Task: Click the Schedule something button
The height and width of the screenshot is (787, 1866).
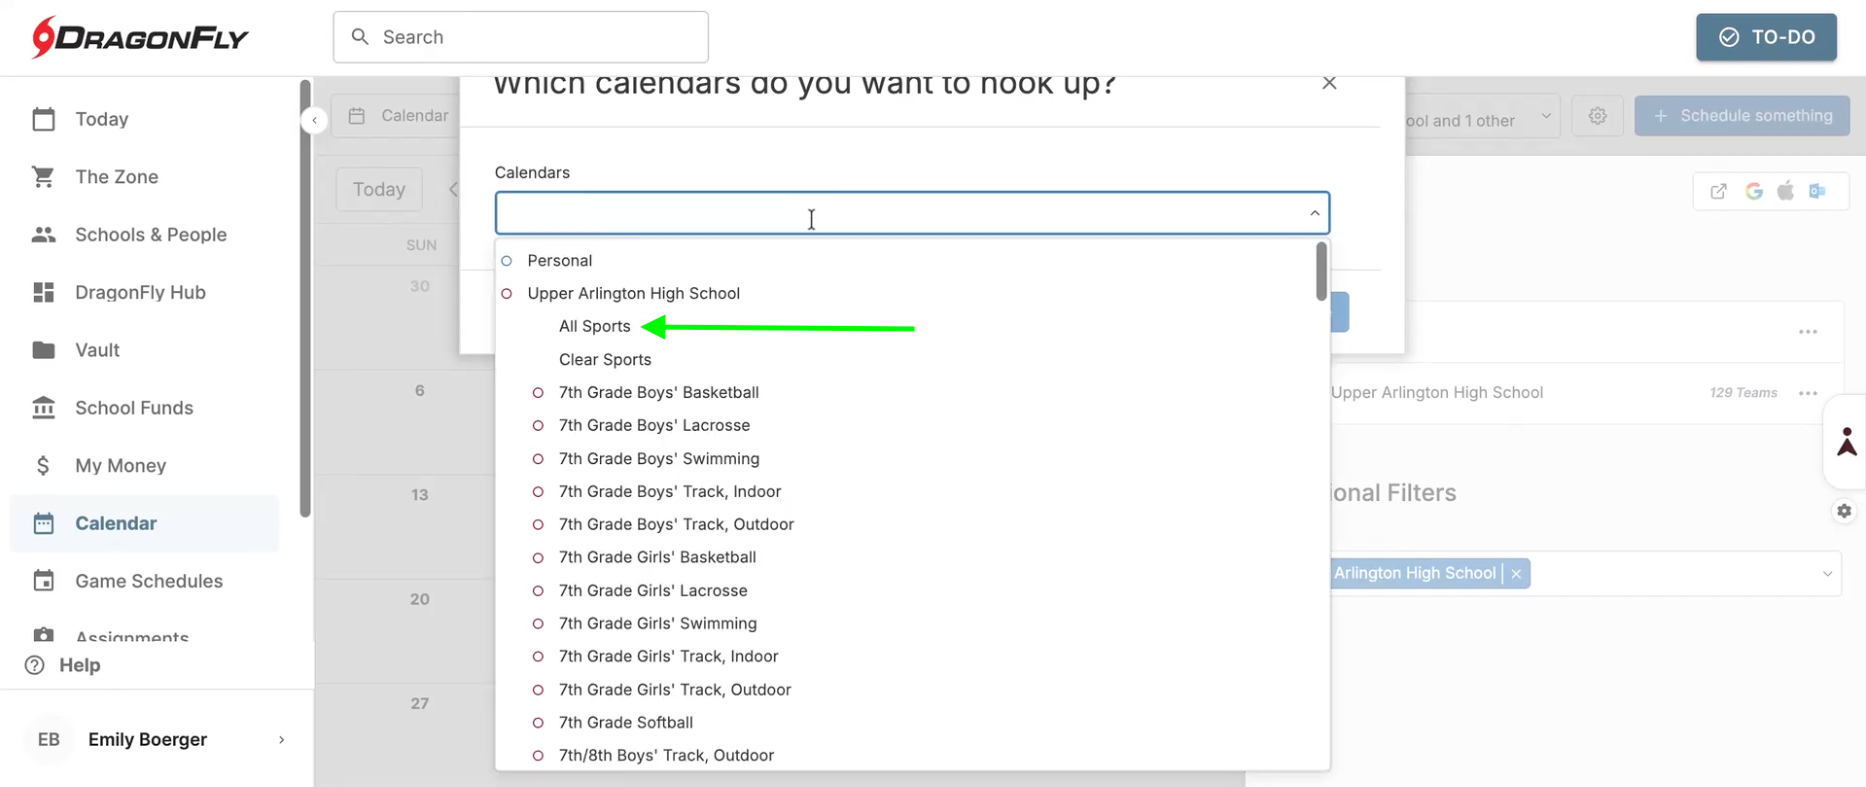Action: (1742, 116)
